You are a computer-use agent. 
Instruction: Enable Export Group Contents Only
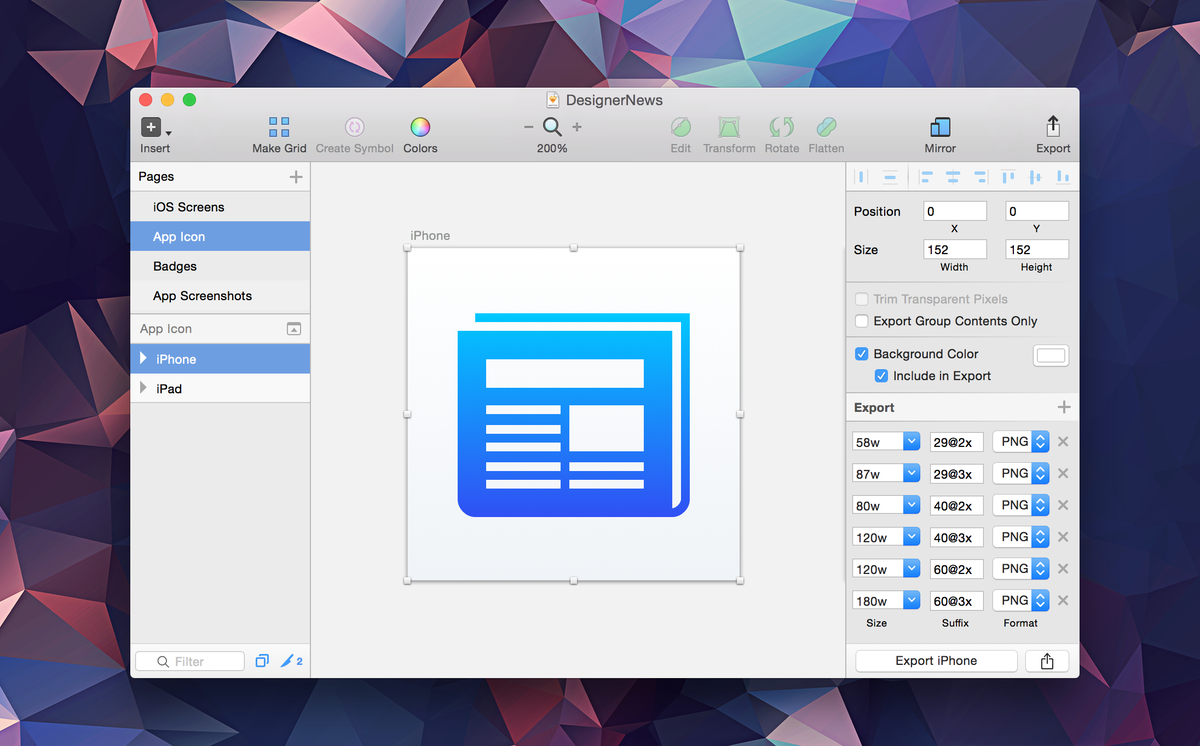(861, 321)
